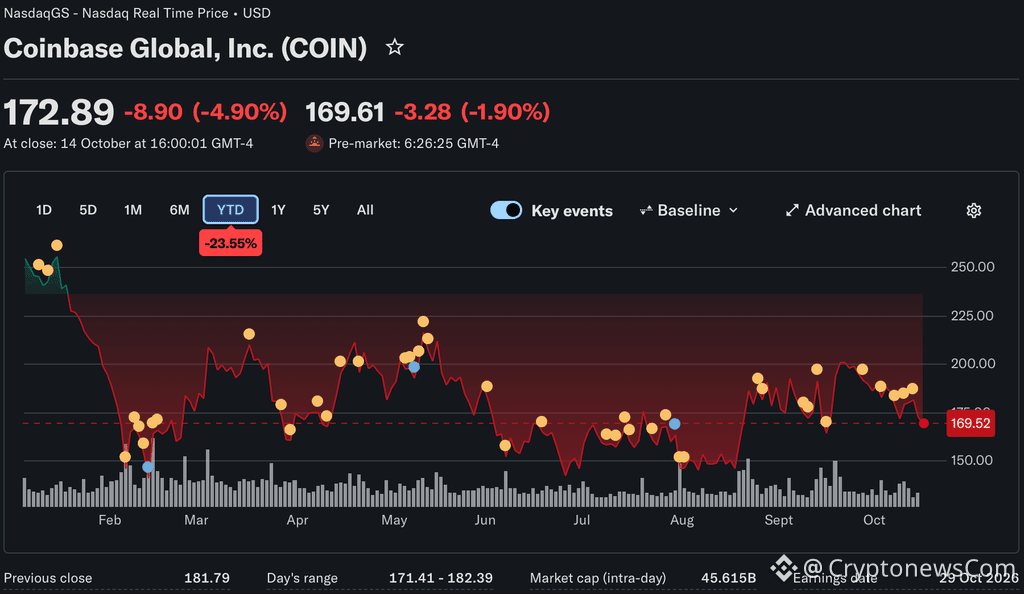Screen dimensions: 1024x594
Task: Click the pre-market indicator icon
Action: tap(314, 143)
